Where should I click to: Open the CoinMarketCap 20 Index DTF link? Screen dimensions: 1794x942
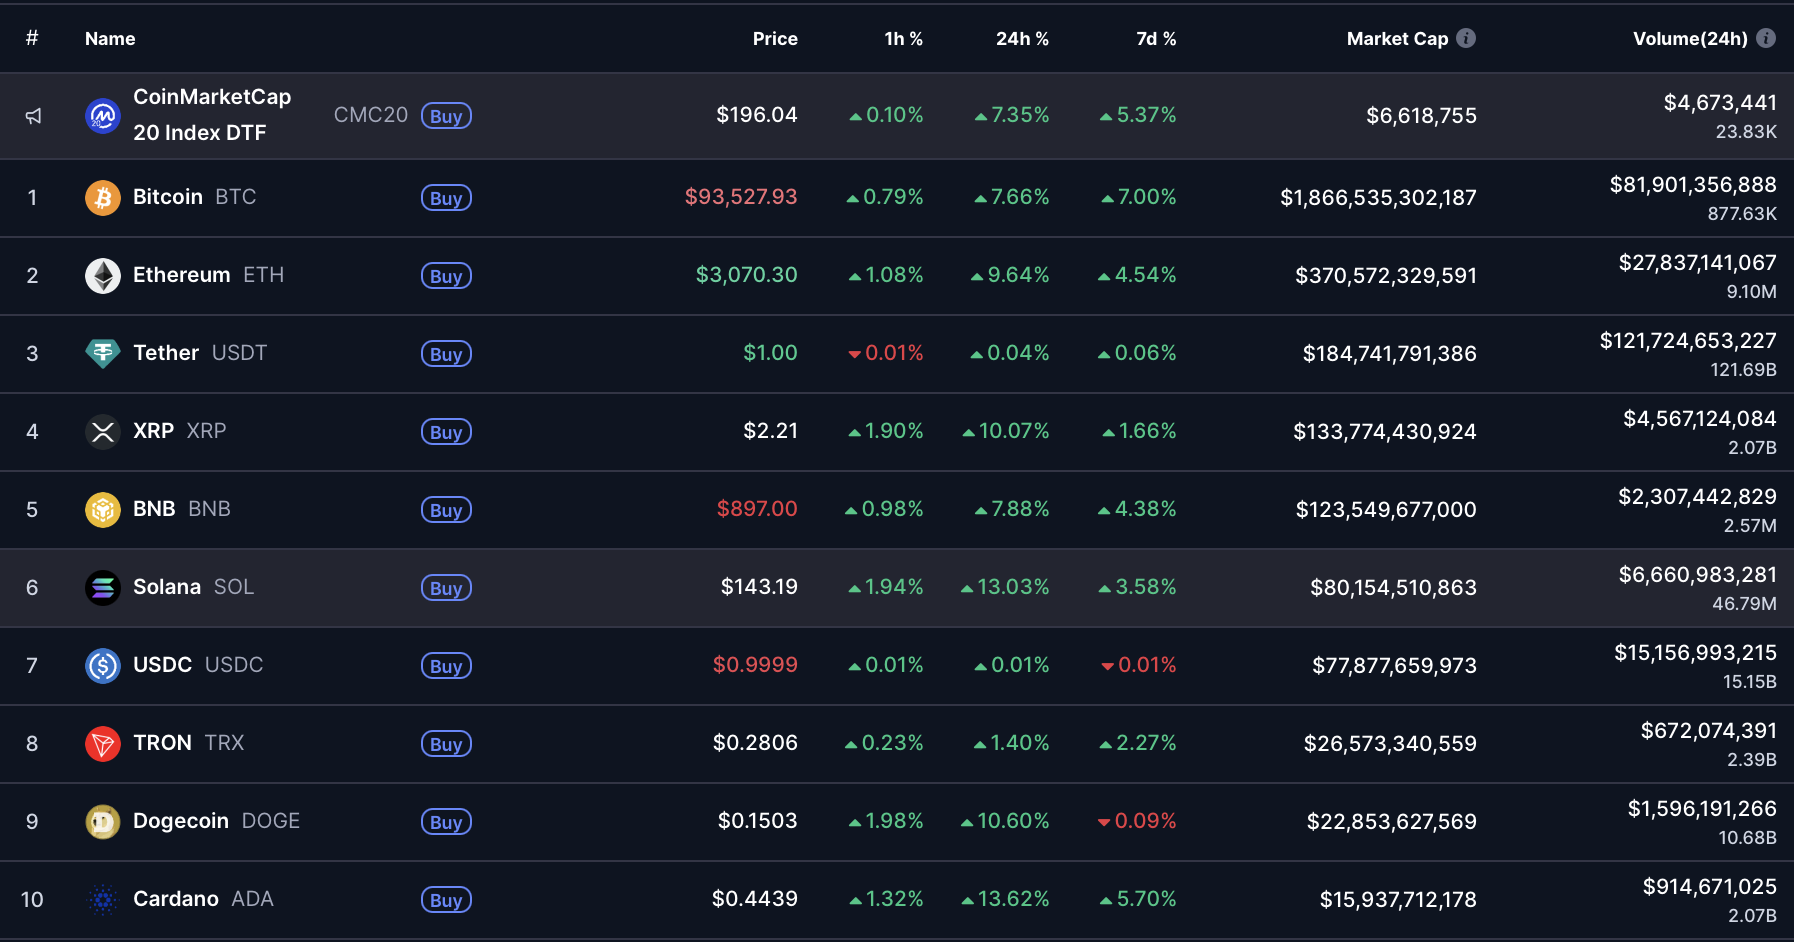click(x=212, y=115)
